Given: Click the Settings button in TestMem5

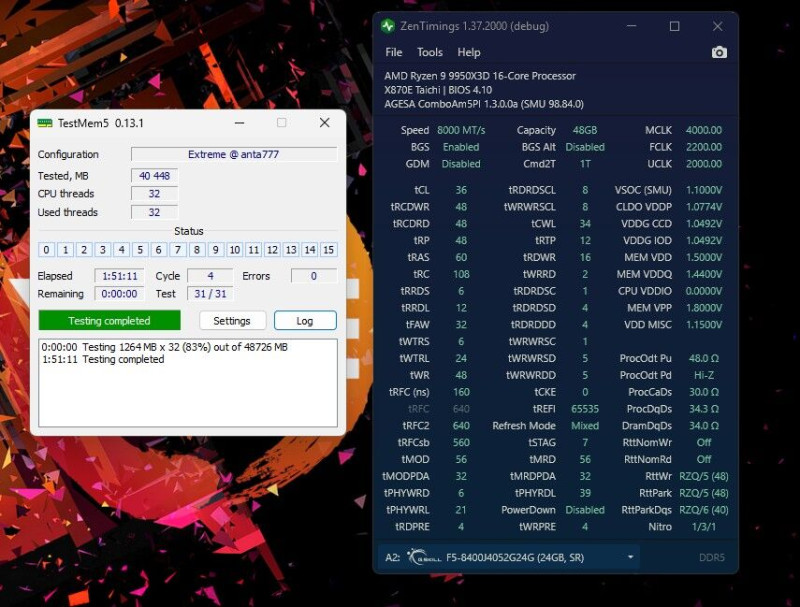Looking at the screenshot, I should [x=232, y=321].
